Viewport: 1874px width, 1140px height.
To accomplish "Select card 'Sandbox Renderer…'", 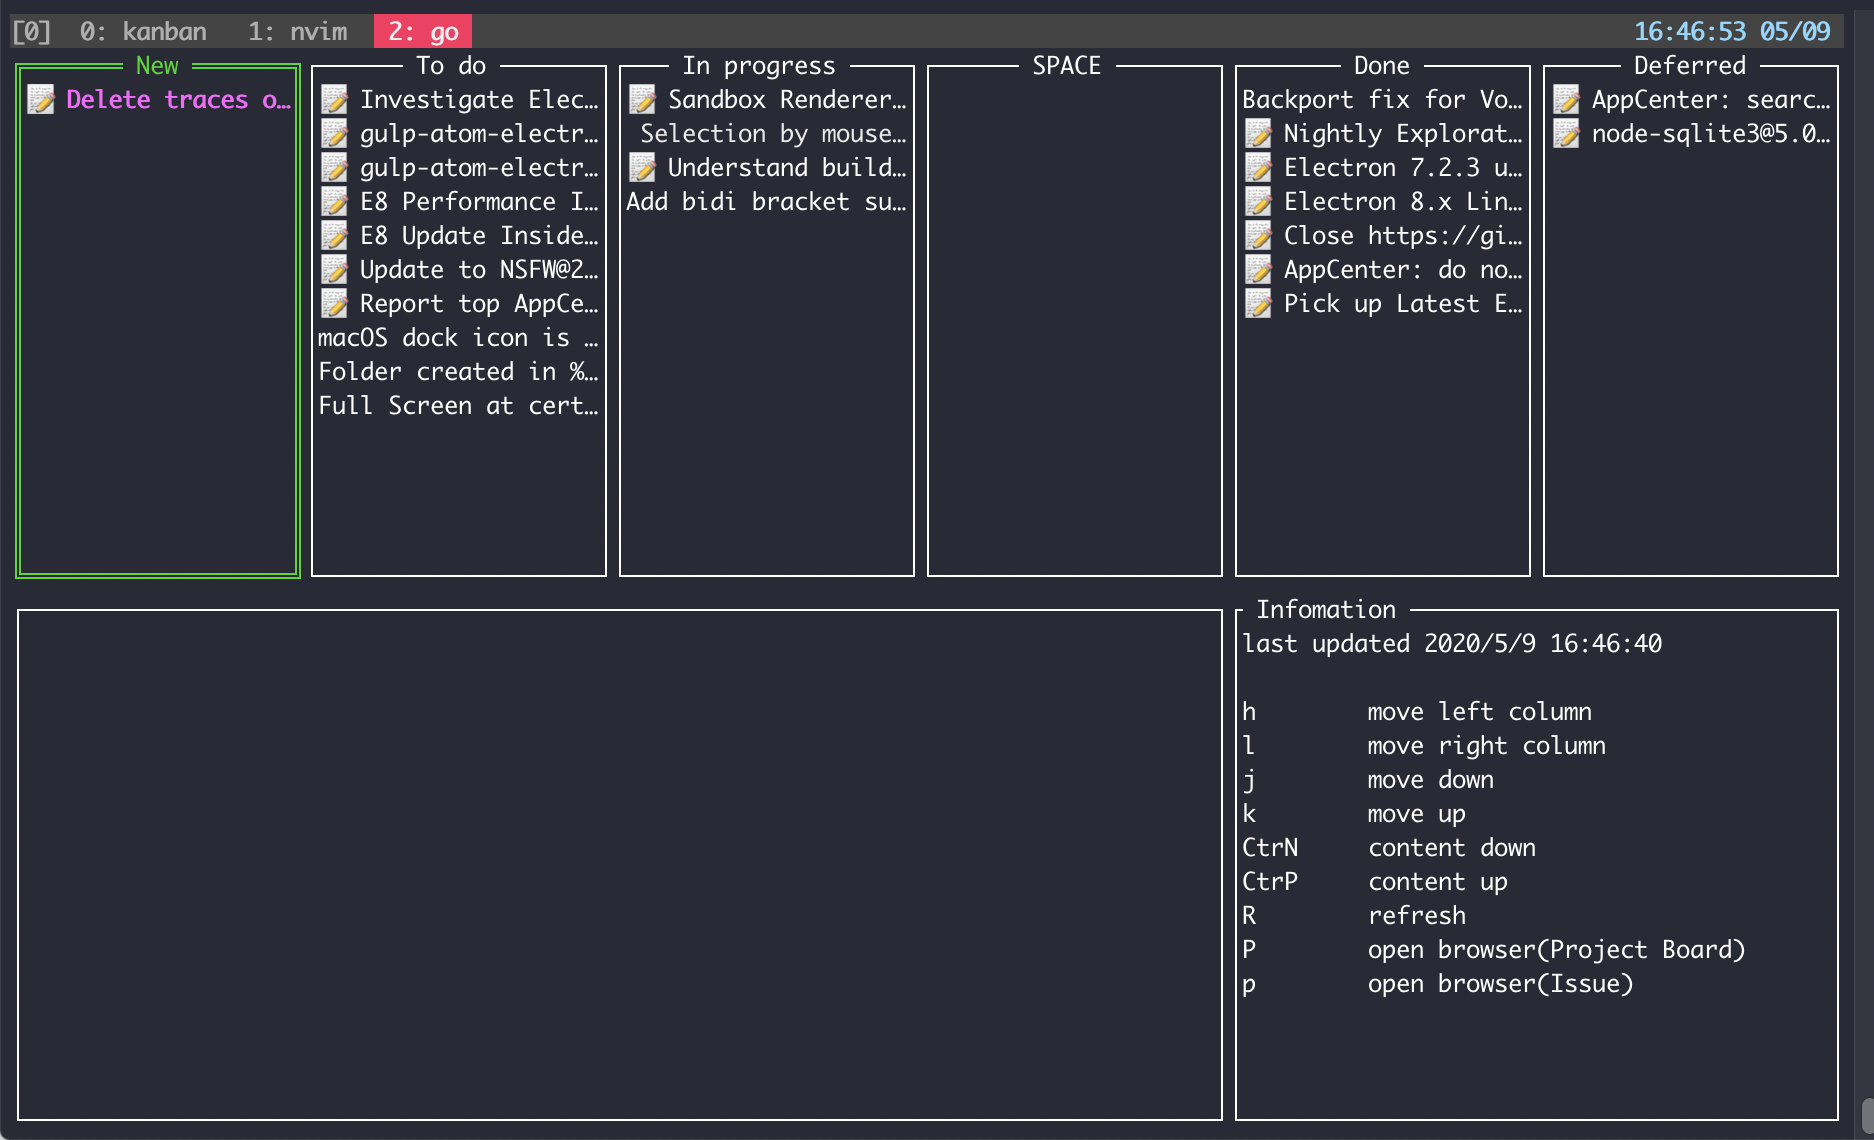I will (767, 99).
